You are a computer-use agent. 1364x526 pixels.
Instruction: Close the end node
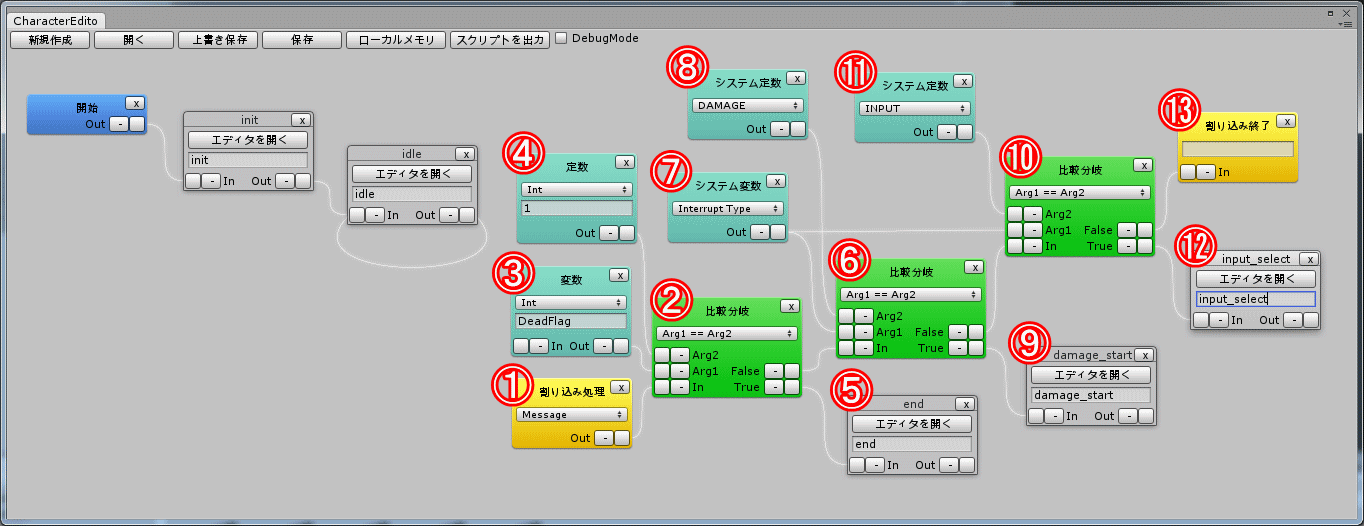(x=965, y=404)
